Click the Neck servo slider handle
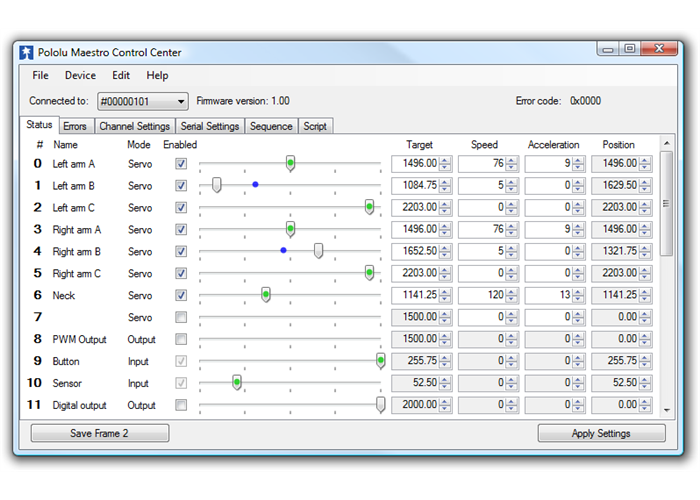 click(x=266, y=294)
